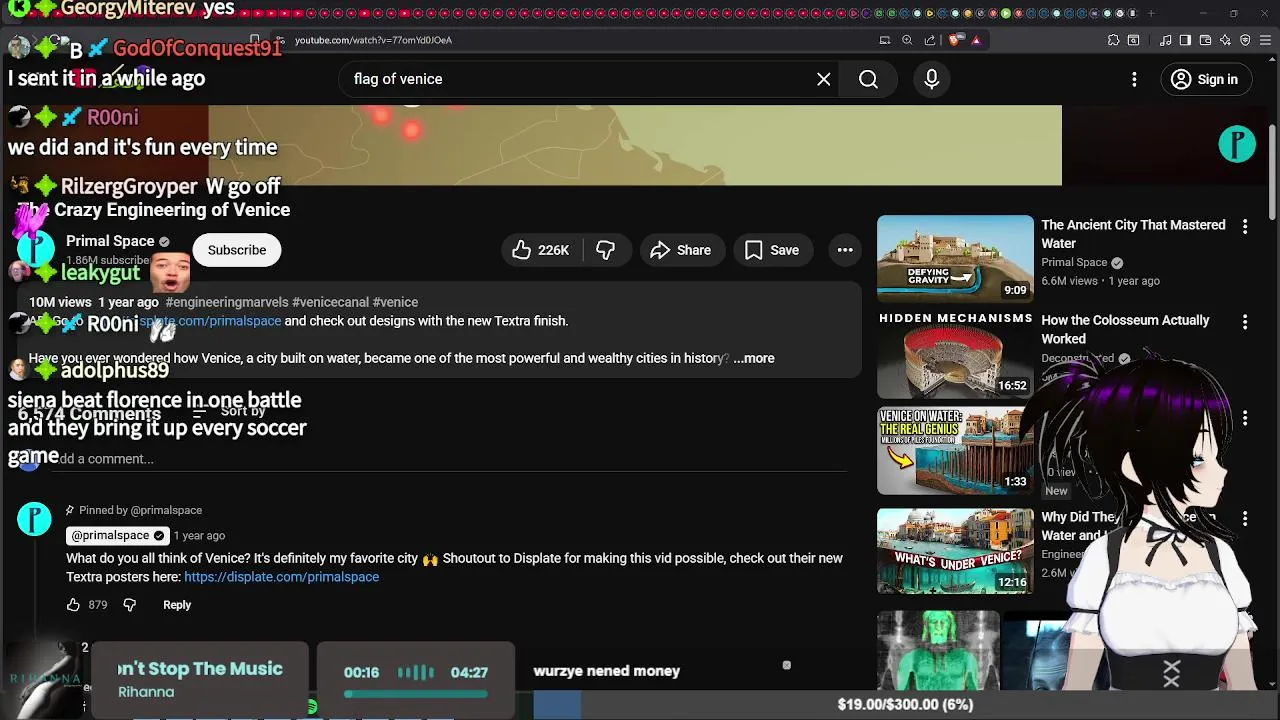Open Leo AI sparkle icon
This screenshot has height=720, width=1280.
[x=1225, y=40]
